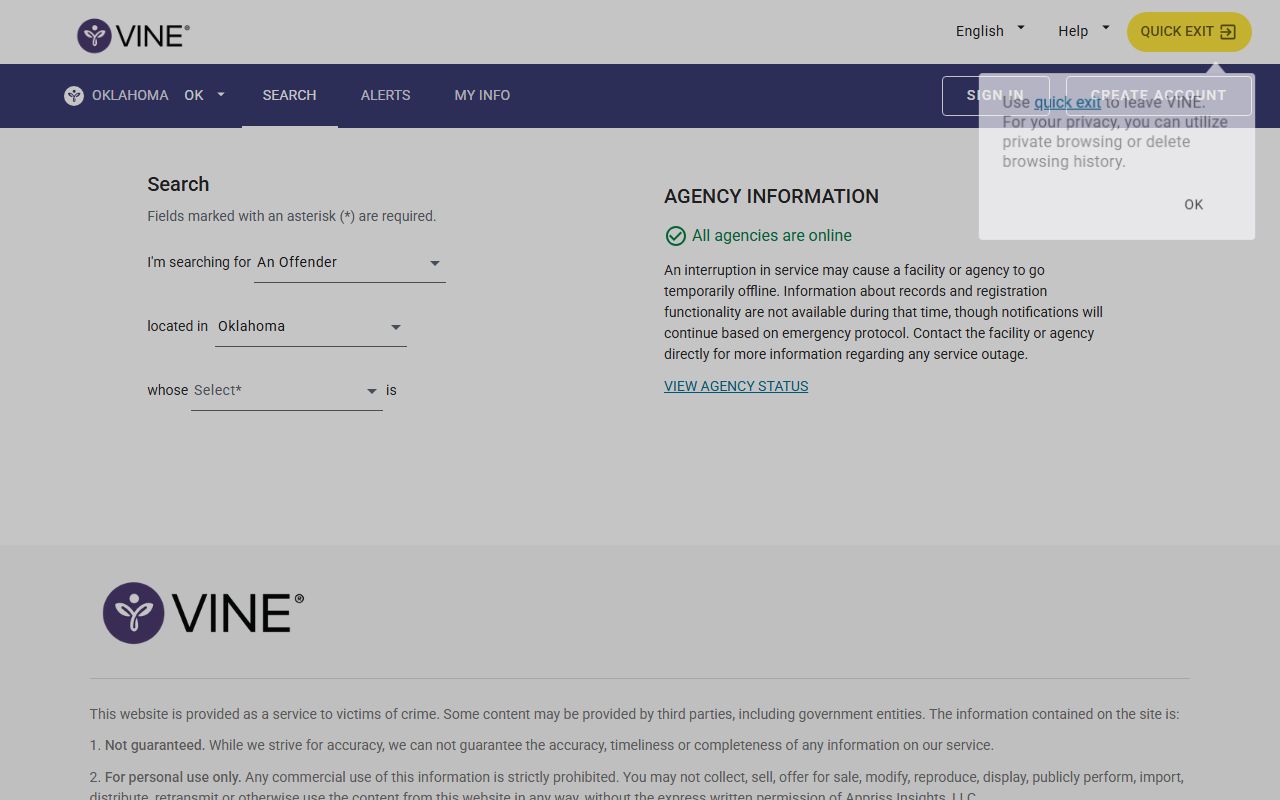Open the View Agency Status link
The image size is (1280, 800).
point(736,386)
